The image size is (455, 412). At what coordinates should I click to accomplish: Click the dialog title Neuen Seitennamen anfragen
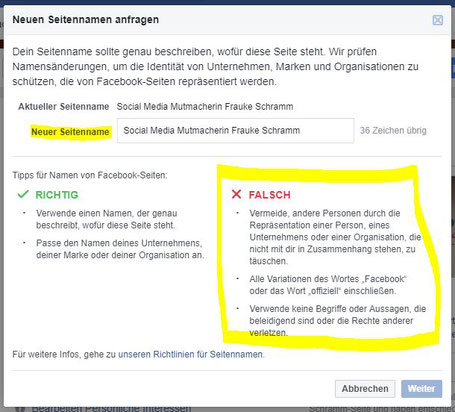click(86, 20)
